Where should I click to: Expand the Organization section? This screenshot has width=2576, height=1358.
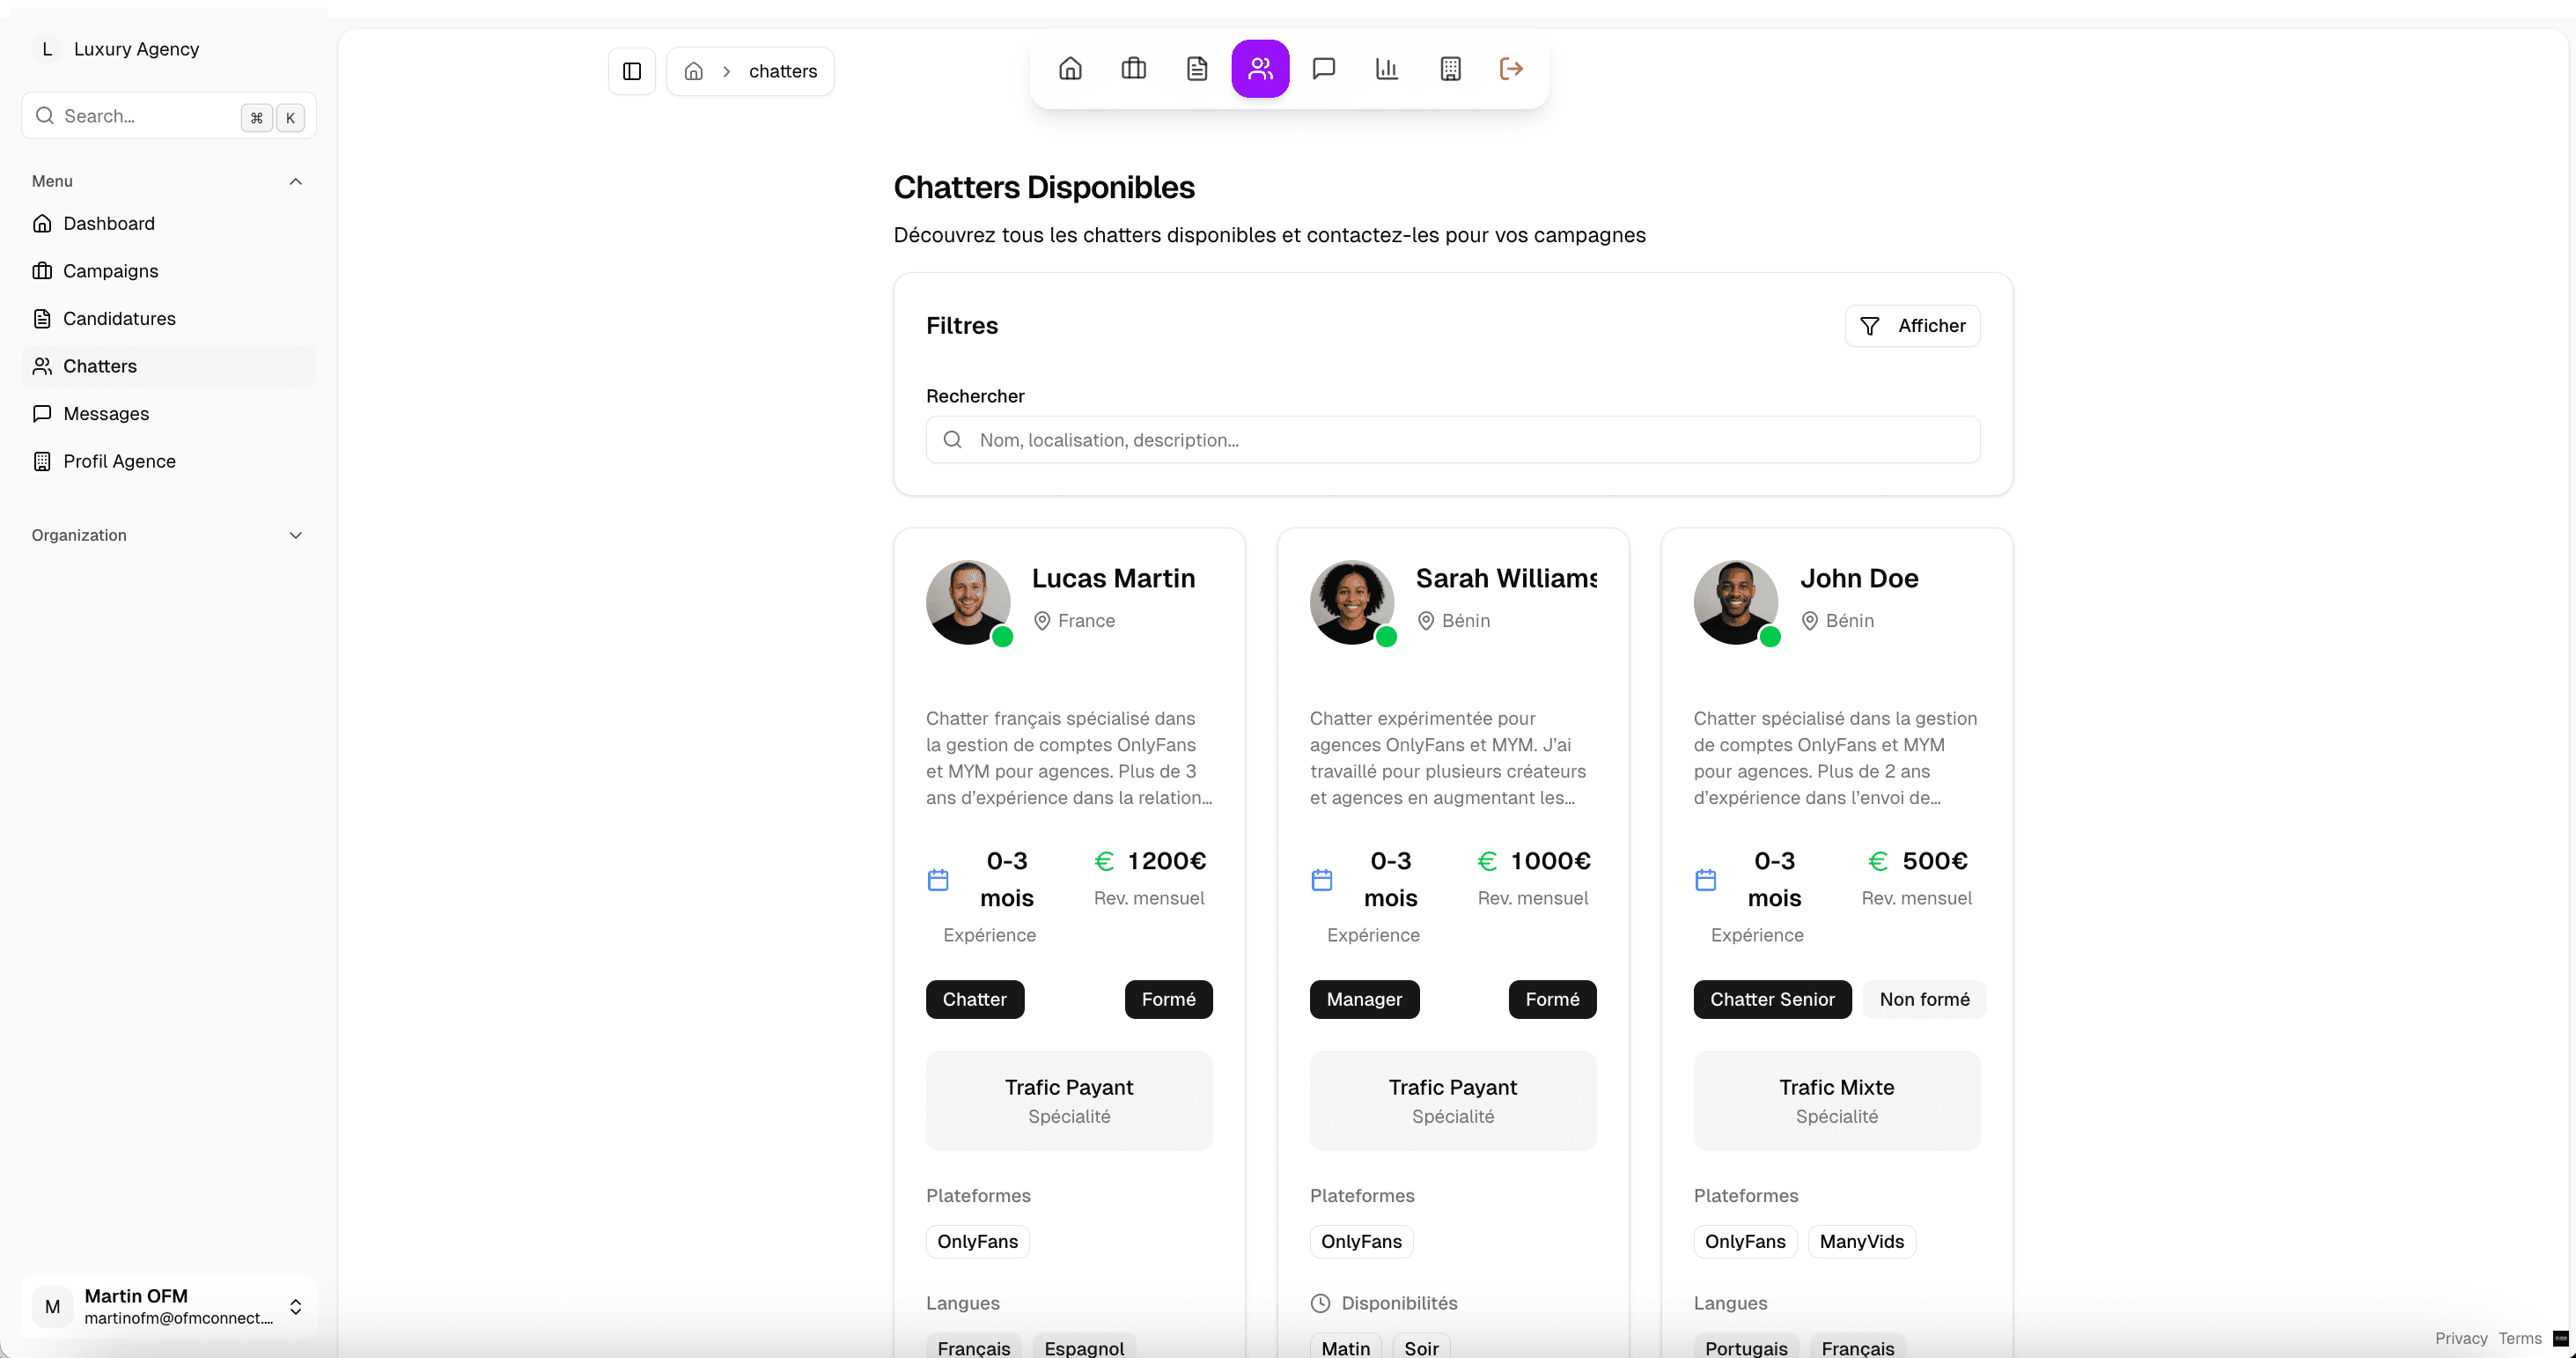click(295, 535)
